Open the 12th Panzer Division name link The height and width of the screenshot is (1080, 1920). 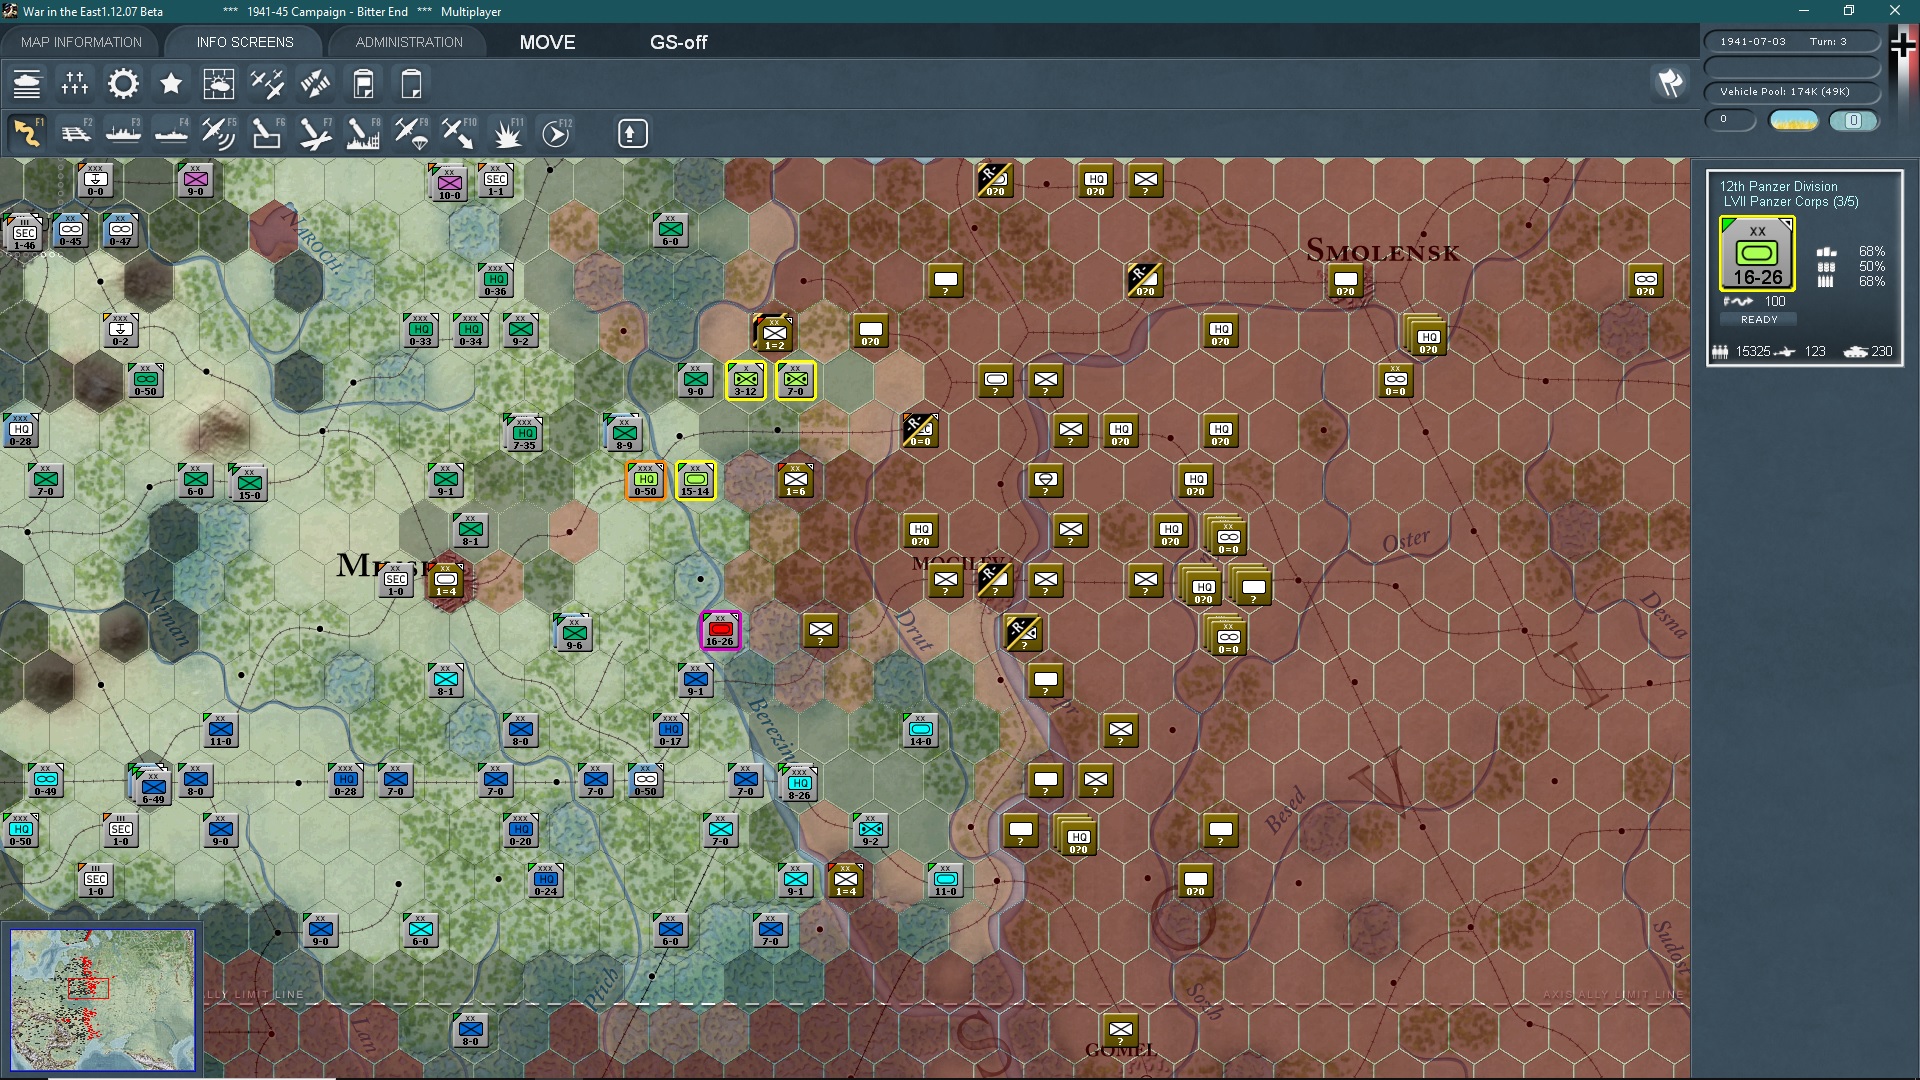1778,186
